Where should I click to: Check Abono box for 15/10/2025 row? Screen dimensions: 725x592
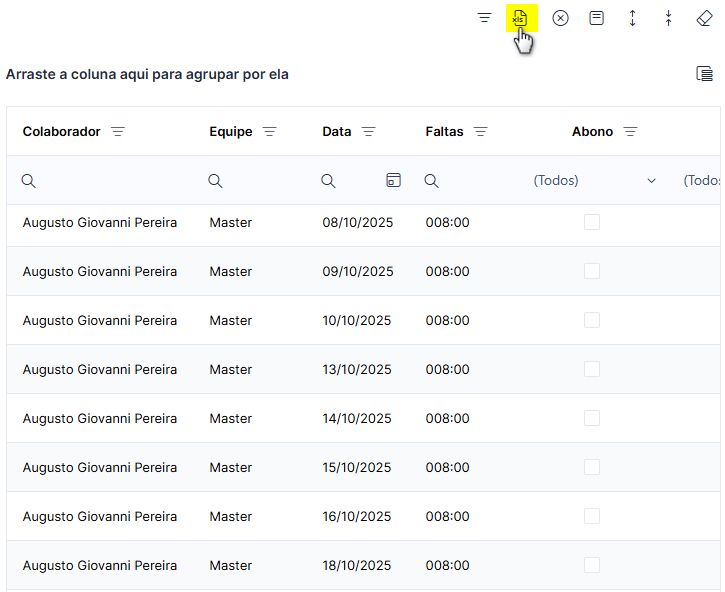click(x=592, y=467)
